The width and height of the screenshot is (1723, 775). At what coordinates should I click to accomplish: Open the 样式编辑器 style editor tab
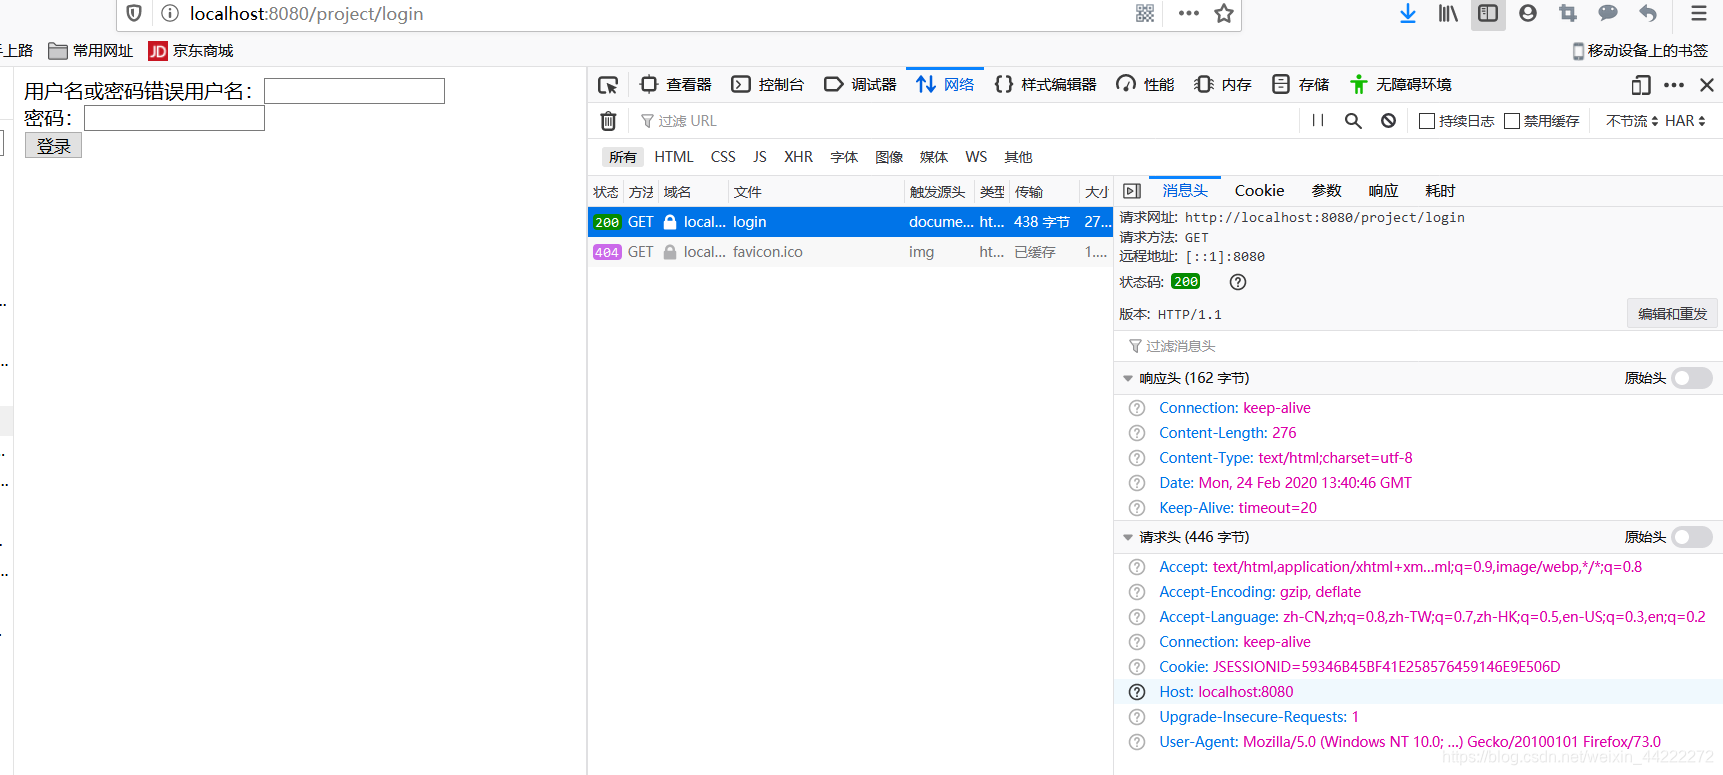coord(1045,85)
